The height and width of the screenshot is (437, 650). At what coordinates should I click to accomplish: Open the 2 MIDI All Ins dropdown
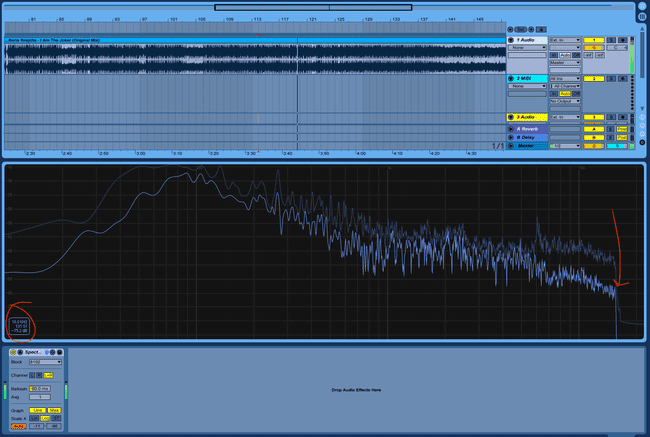565,78
